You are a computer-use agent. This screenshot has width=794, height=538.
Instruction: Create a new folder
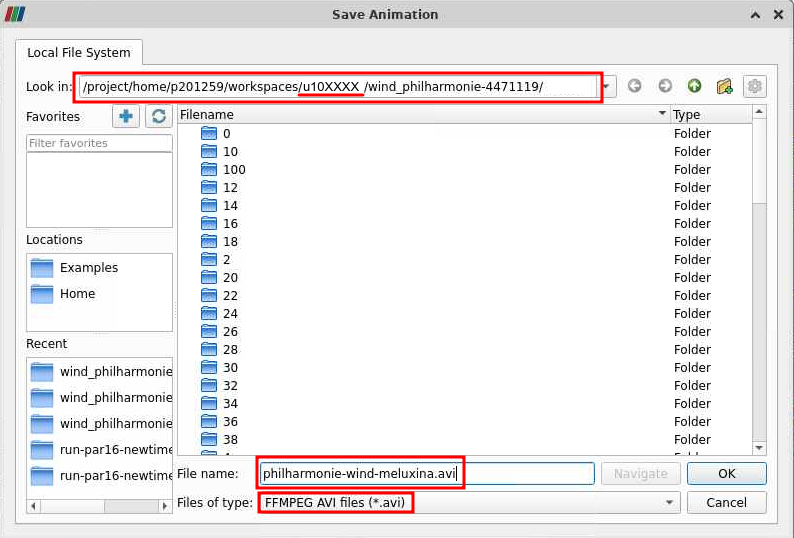[x=724, y=87]
